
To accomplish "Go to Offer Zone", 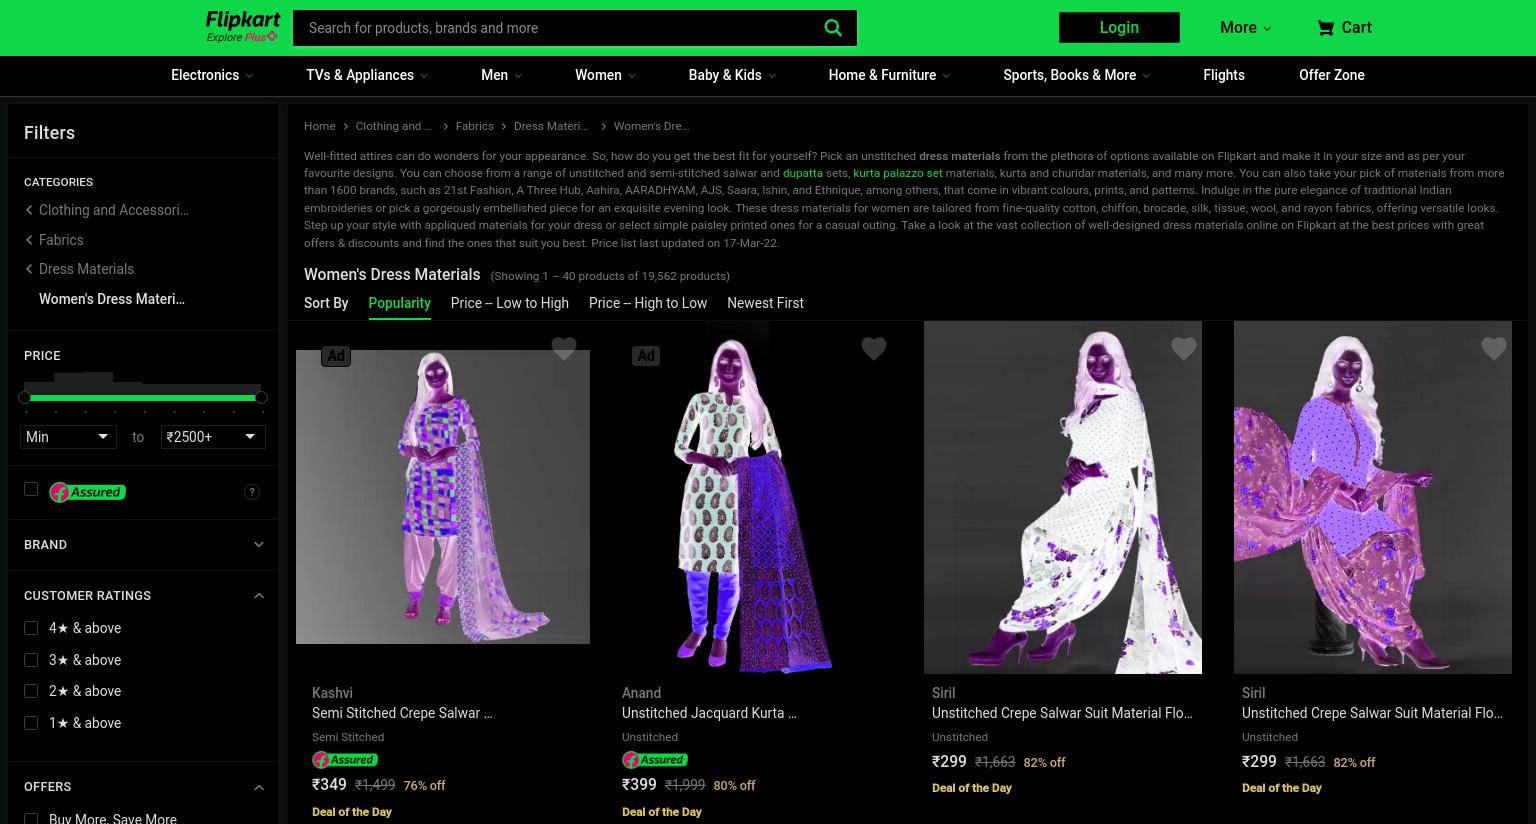I will (1332, 75).
